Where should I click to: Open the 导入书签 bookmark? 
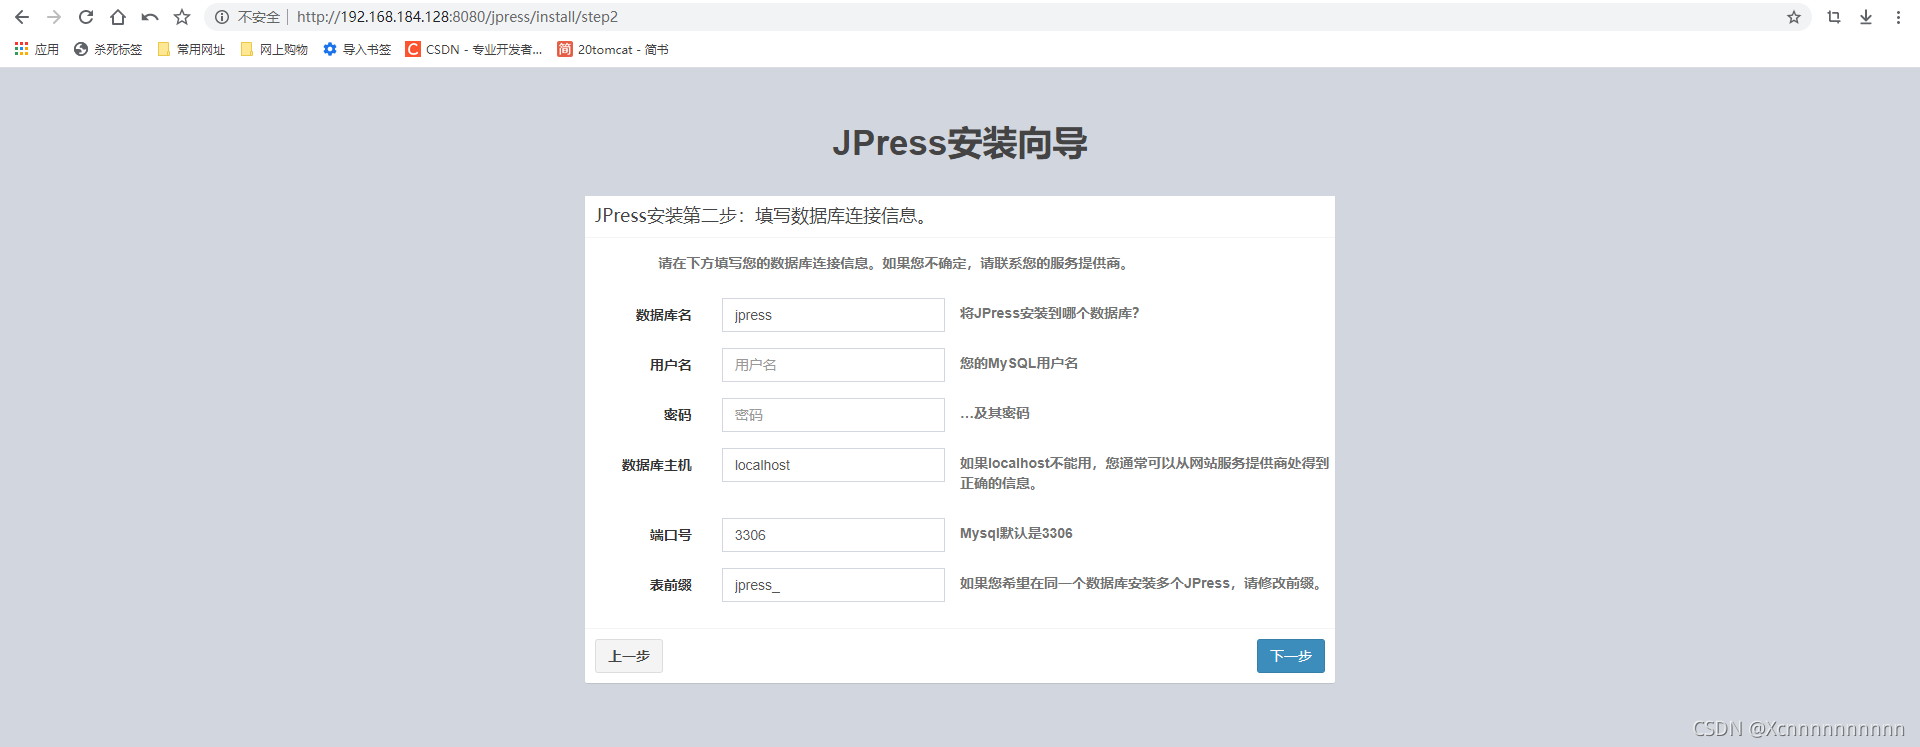pos(357,49)
